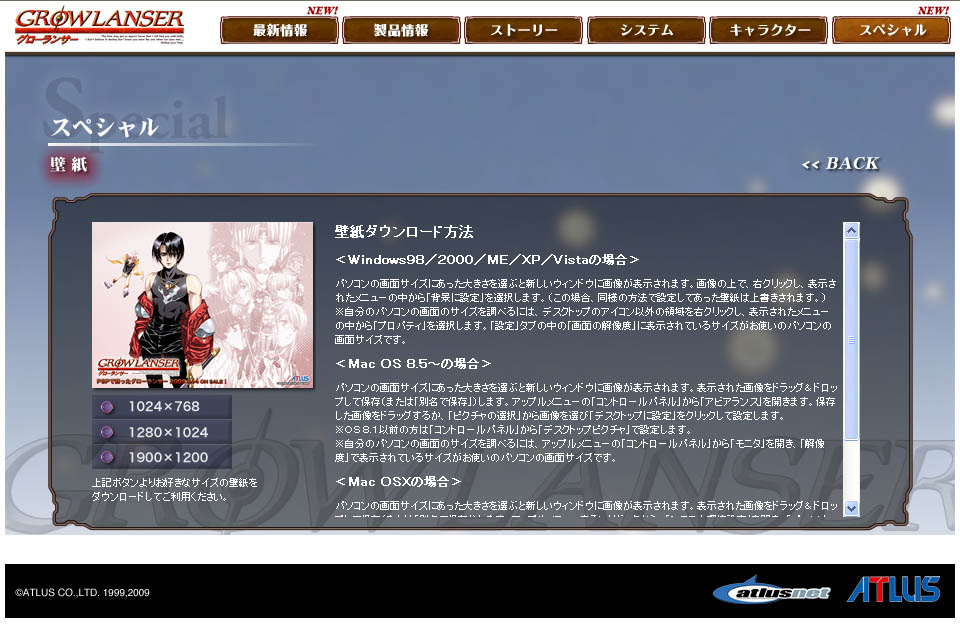The width and height of the screenshot is (960, 625).
Task: Click the 上記ボタンより download note text
Action: point(174,489)
